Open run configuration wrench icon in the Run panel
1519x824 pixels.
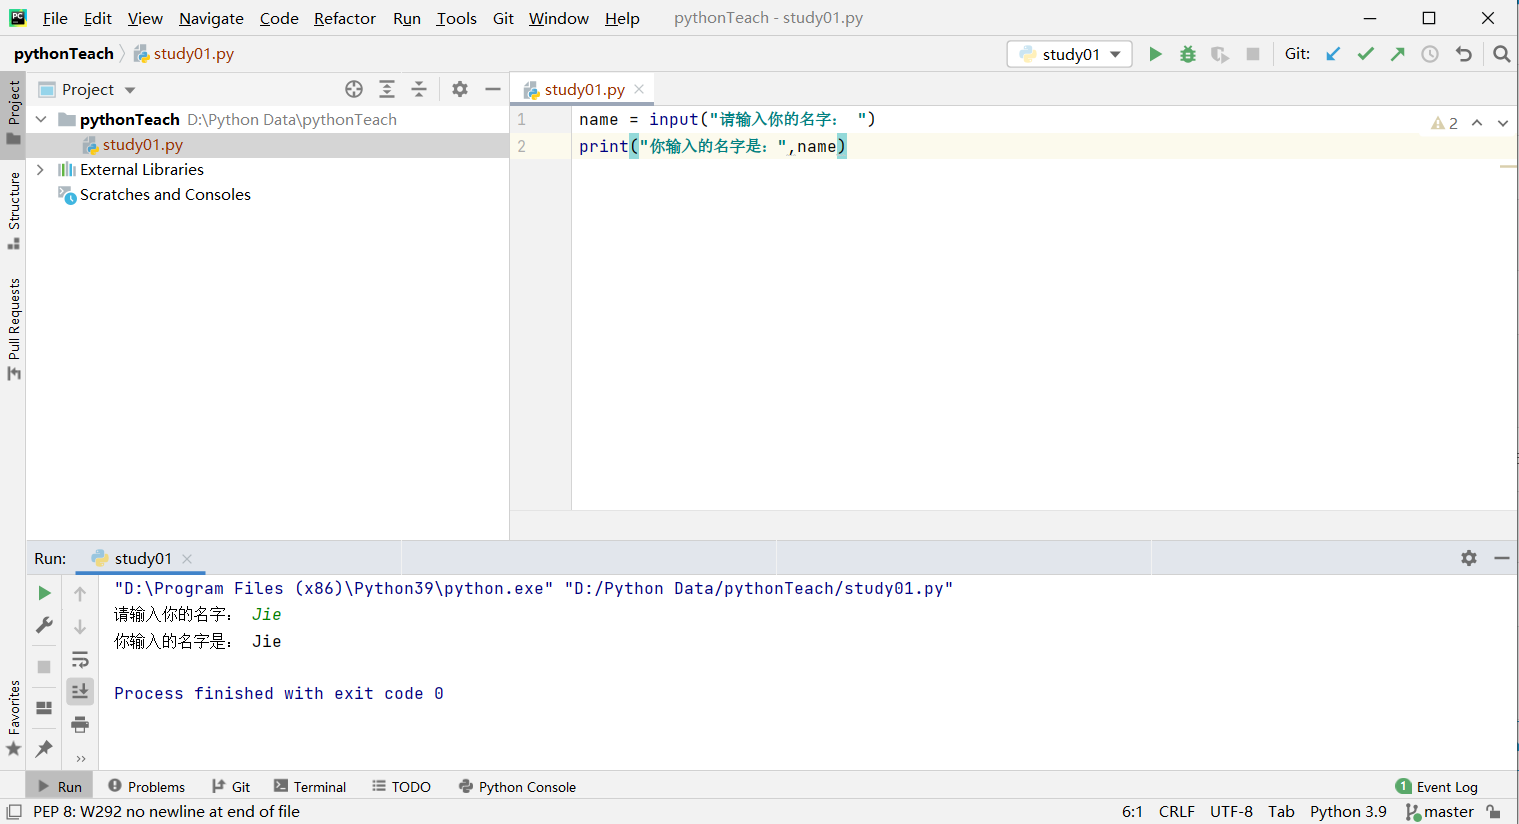click(44, 625)
